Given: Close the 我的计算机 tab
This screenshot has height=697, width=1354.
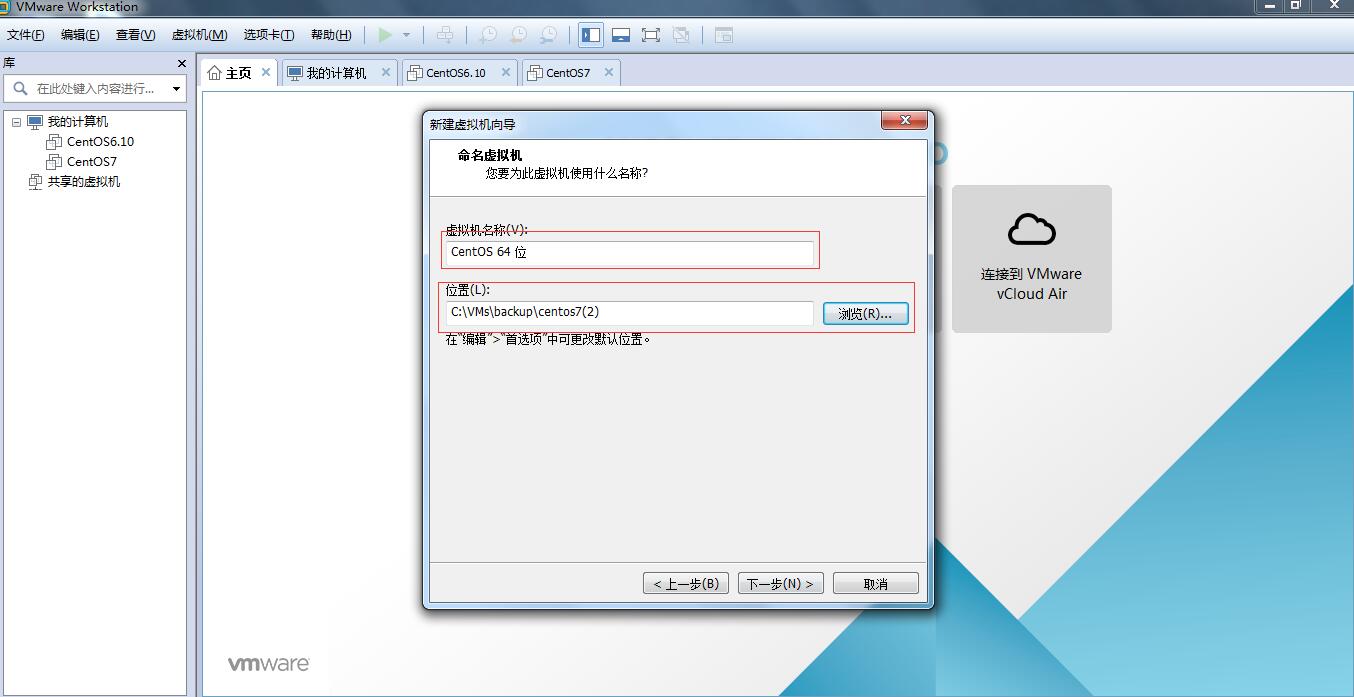Looking at the screenshot, I should (386, 72).
